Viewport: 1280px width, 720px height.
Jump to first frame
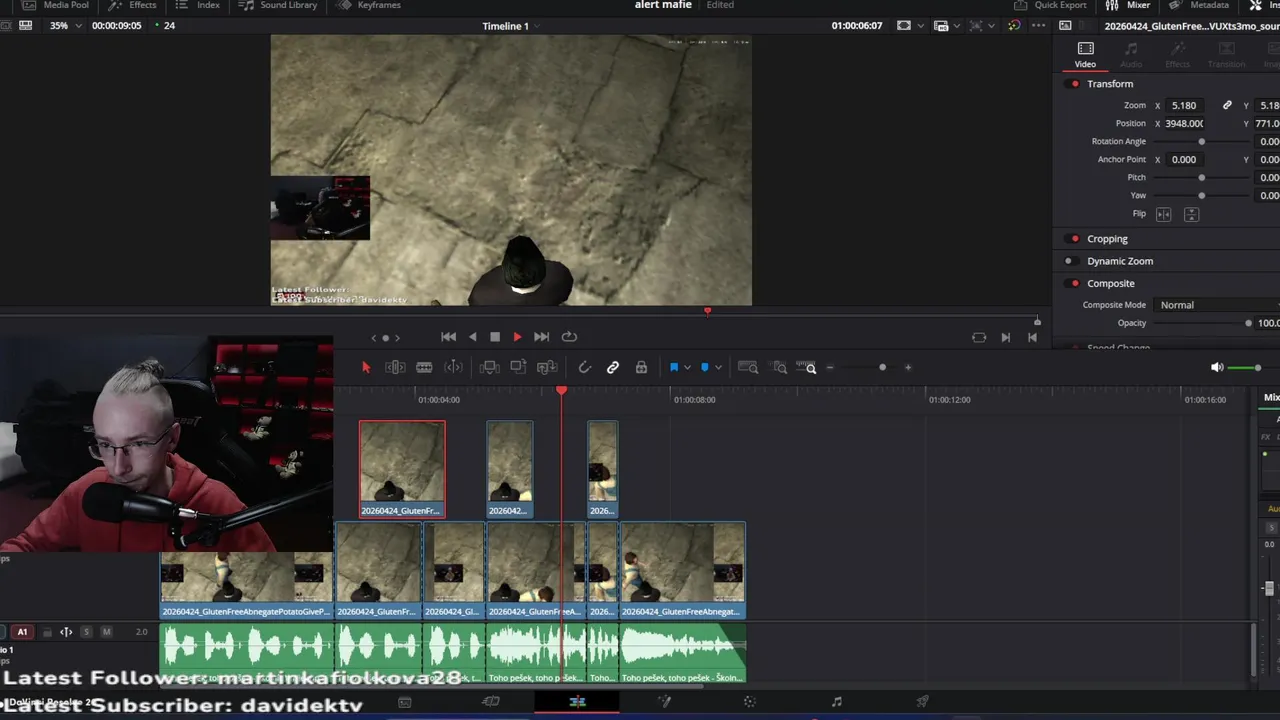449,337
